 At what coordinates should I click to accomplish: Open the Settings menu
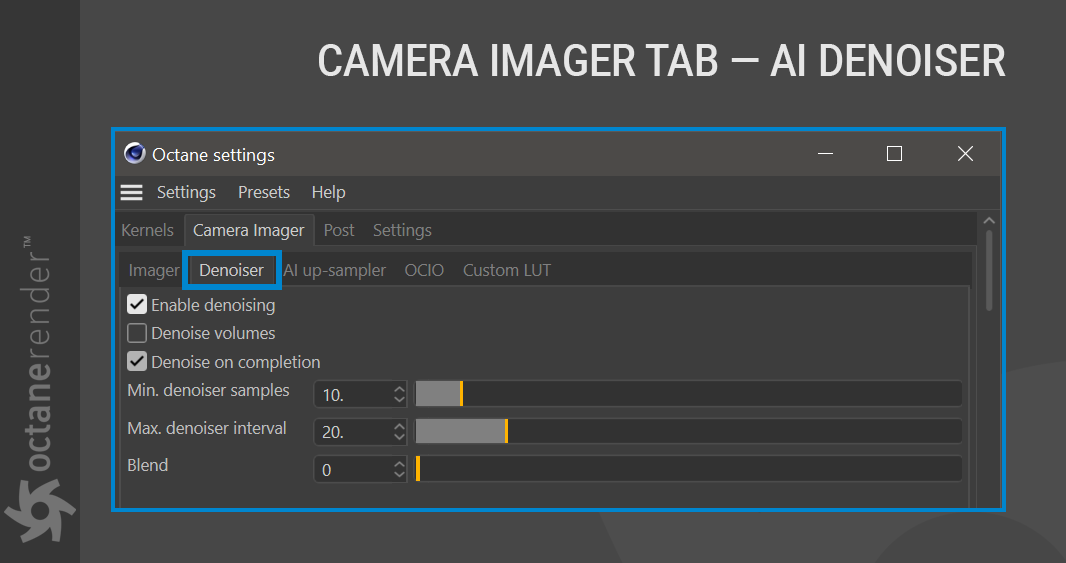click(x=186, y=192)
